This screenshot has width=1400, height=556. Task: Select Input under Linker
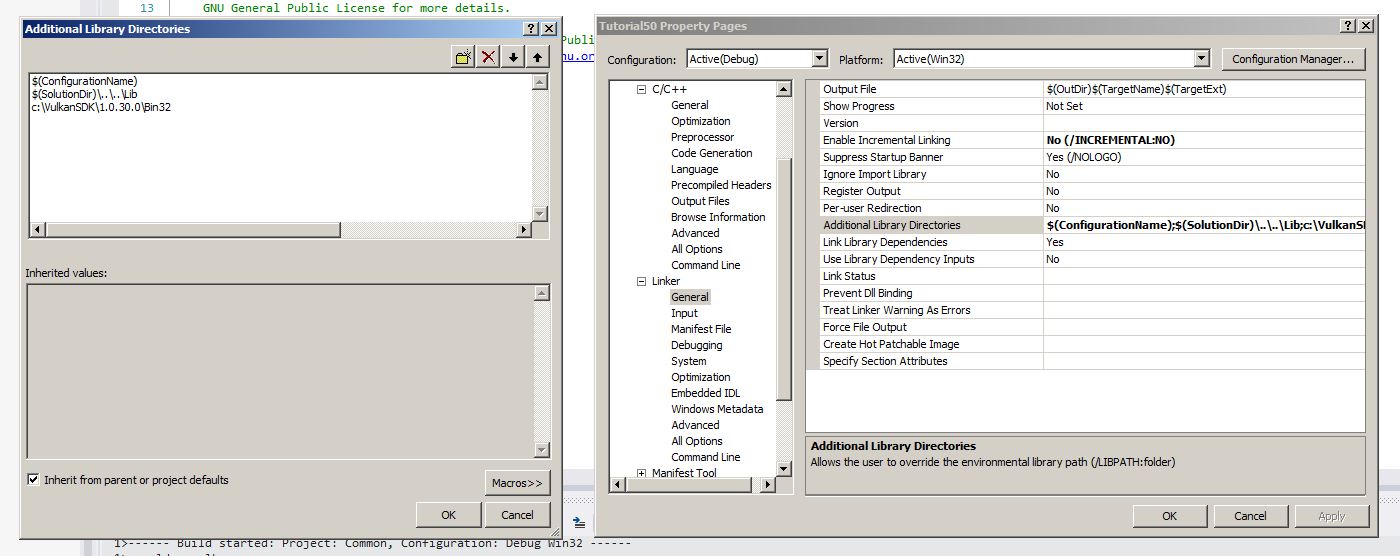pyautogui.click(x=684, y=313)
